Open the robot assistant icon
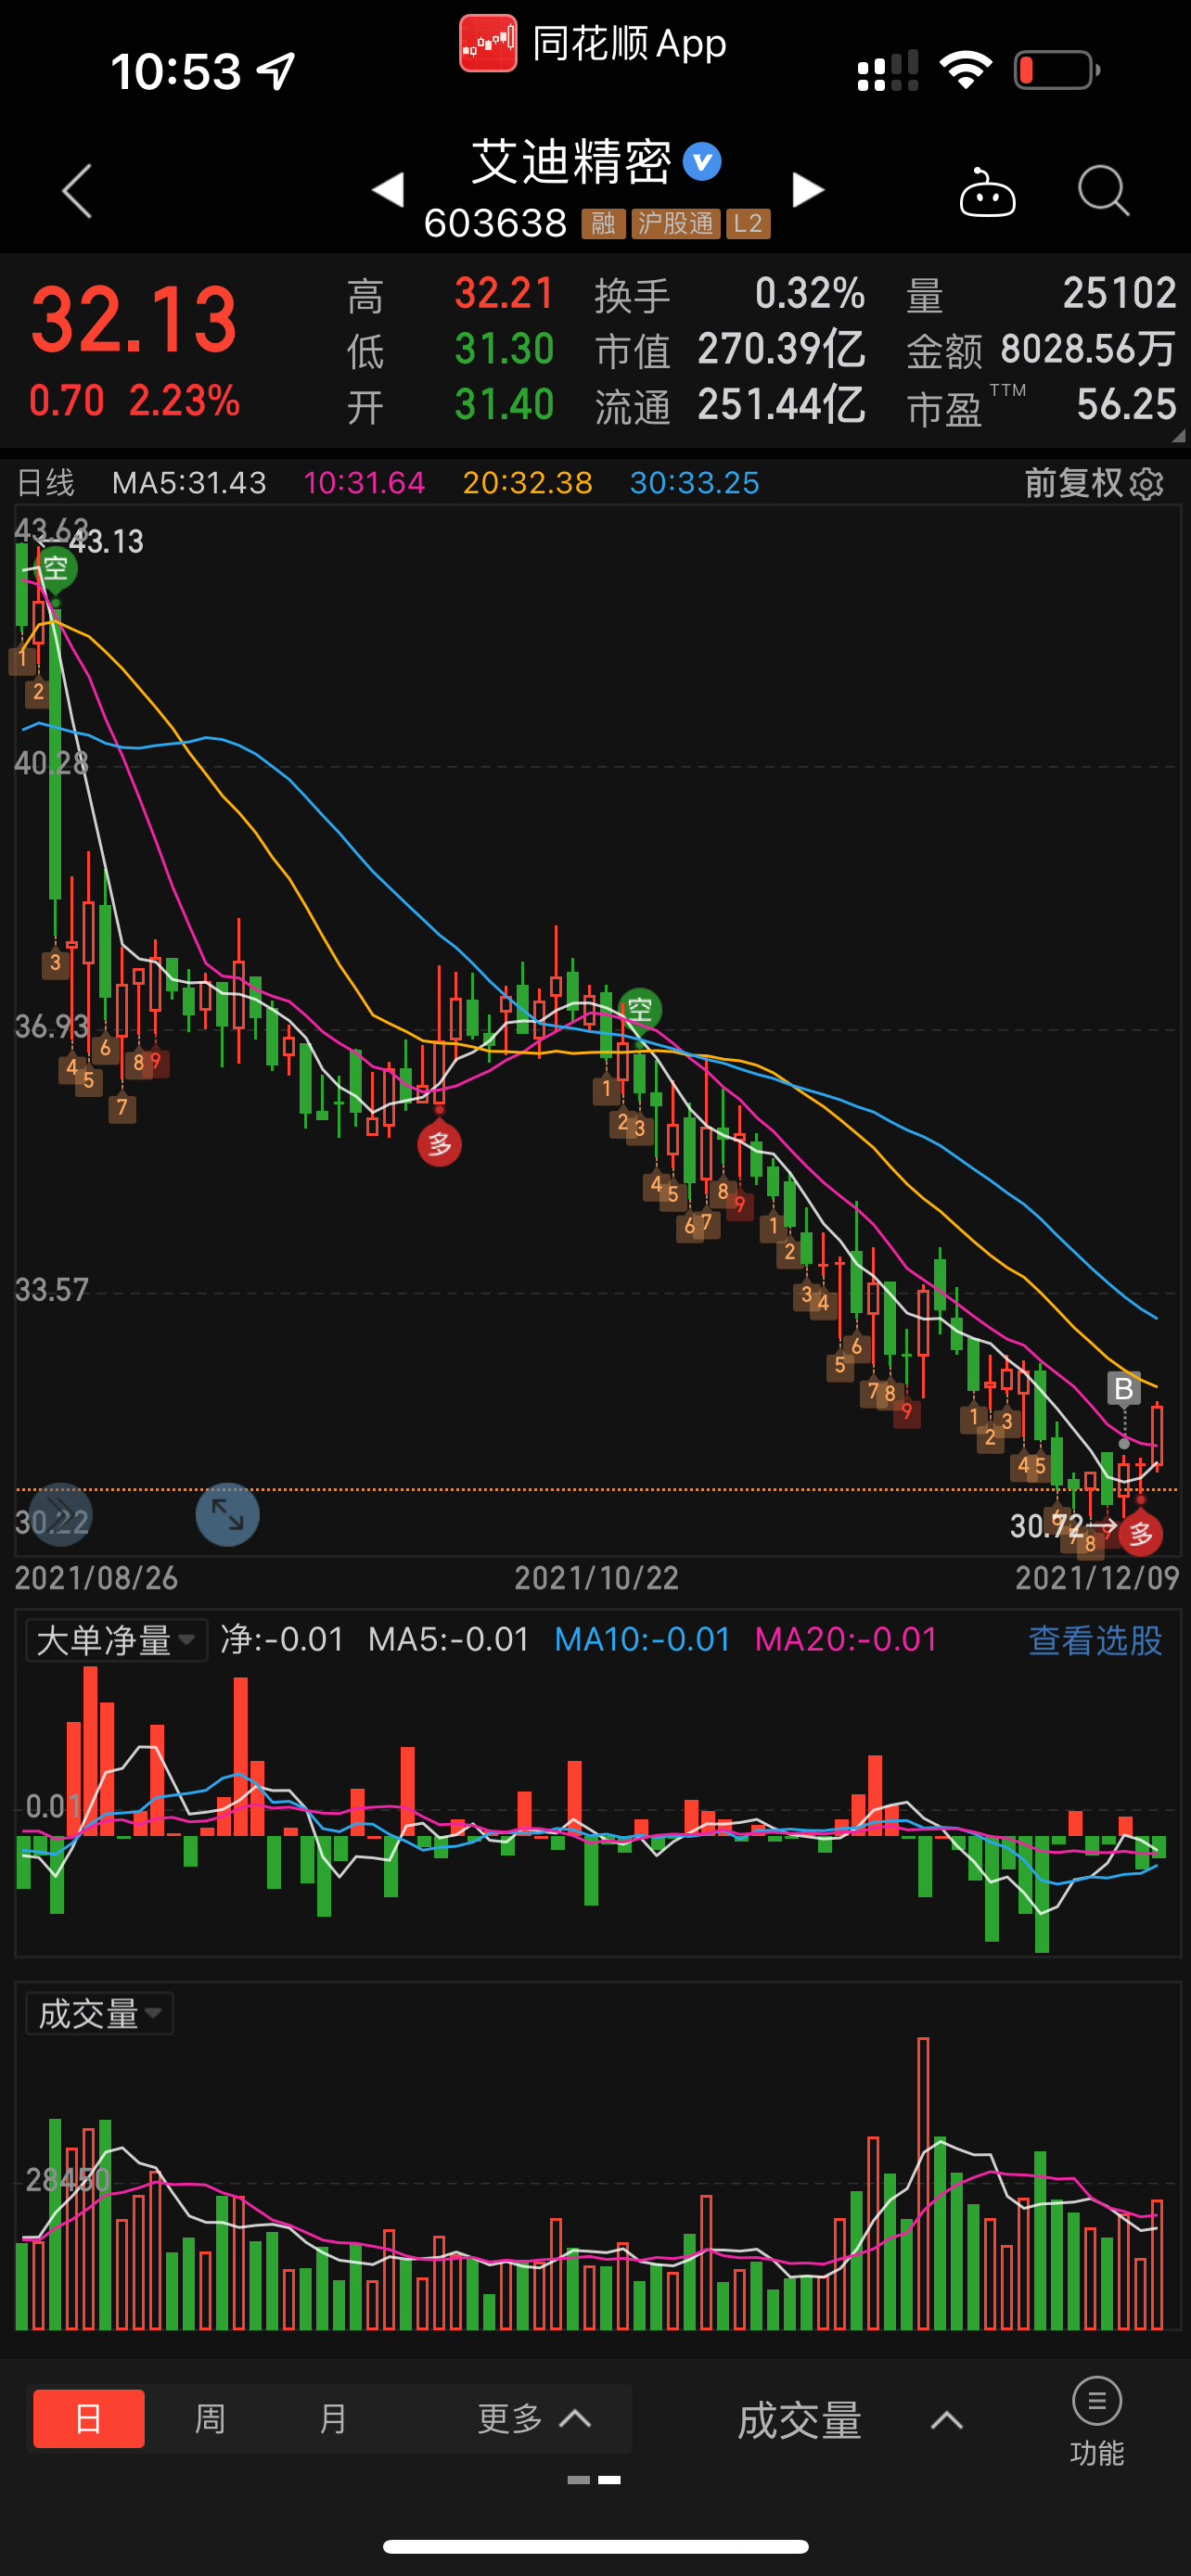This screenshot has width=1191, height=2576. [x=987, y=192]
